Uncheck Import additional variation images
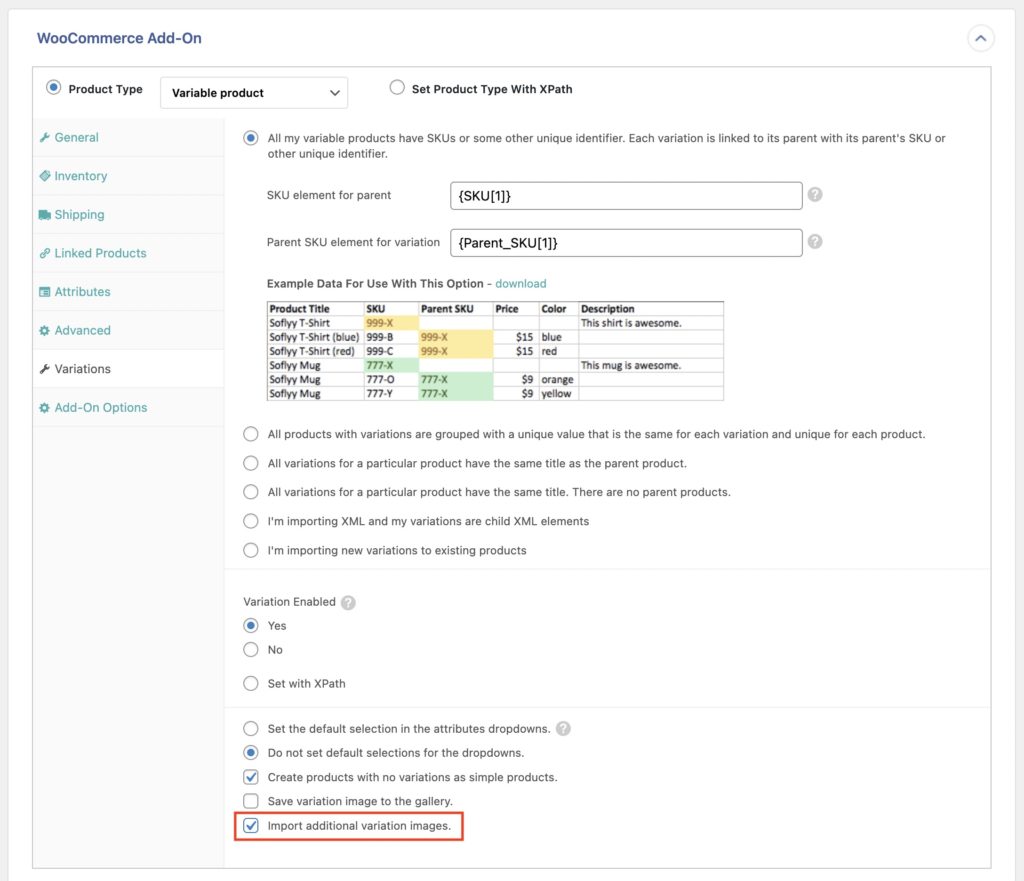Screen dimensions: 1024x881 [251, 826]
